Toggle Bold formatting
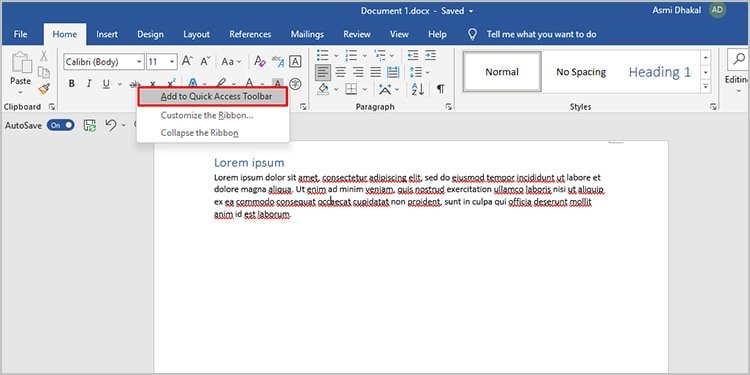The height and width of the screenshot is (375, 750). (x=72, y=84)
